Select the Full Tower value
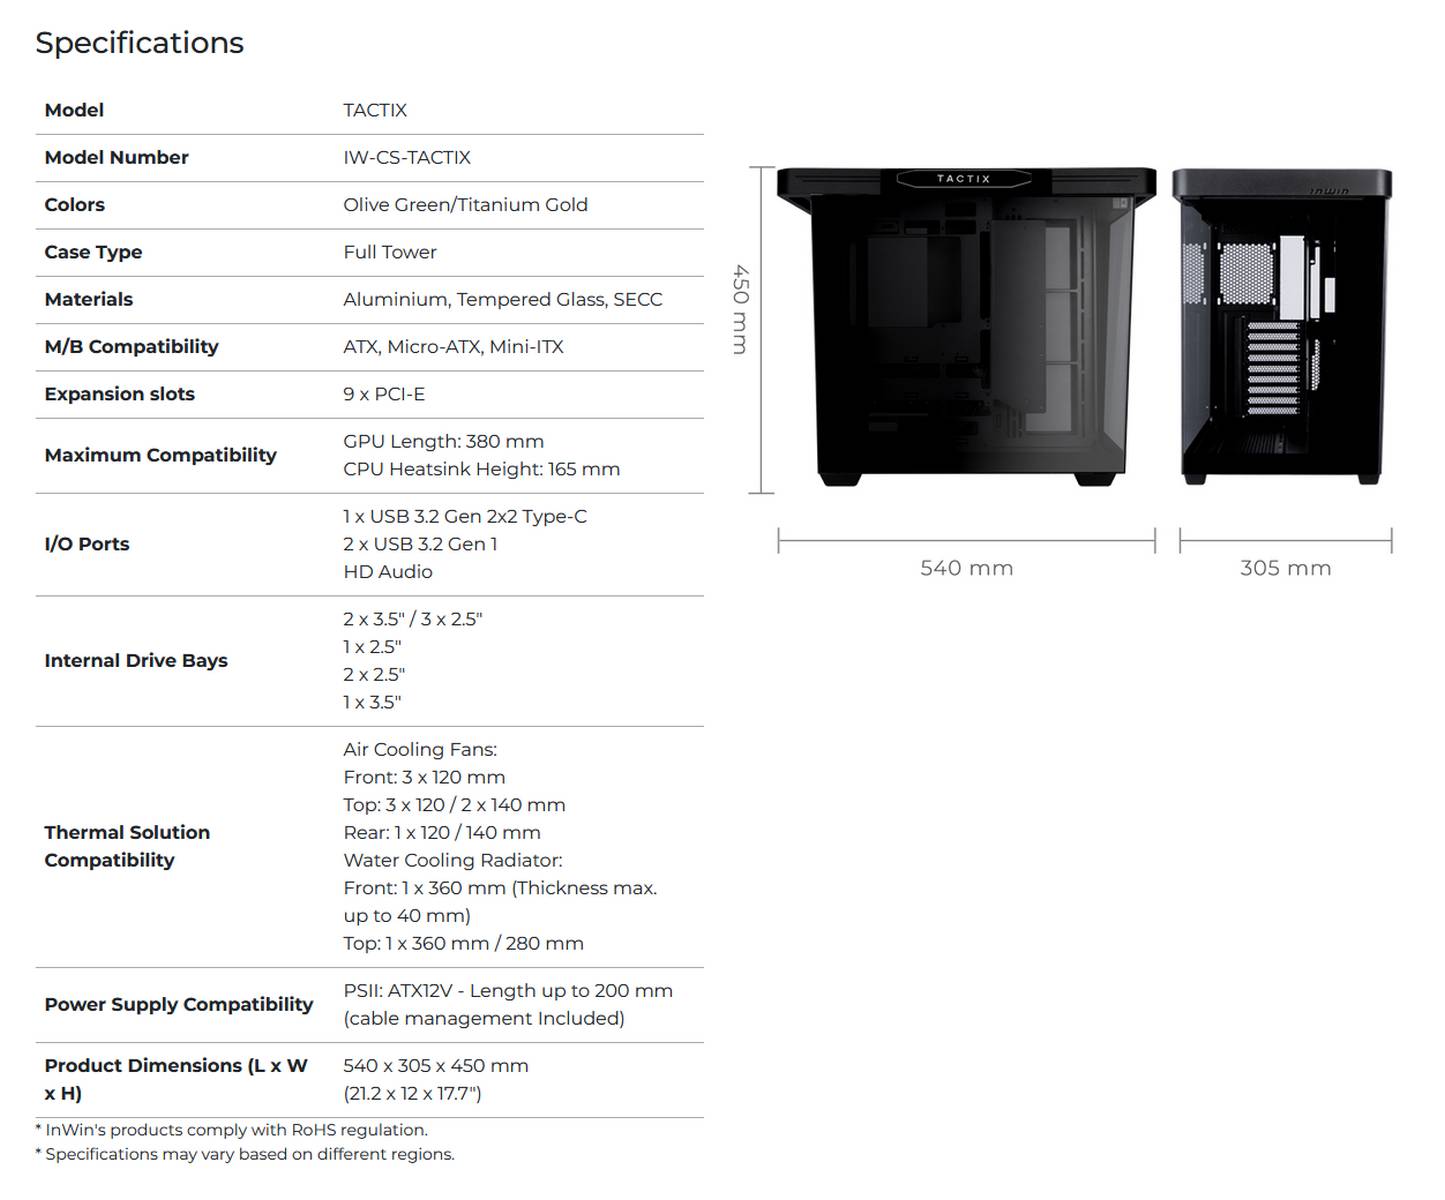This screenshot has width=1445, height=1200. pos(390,252)
